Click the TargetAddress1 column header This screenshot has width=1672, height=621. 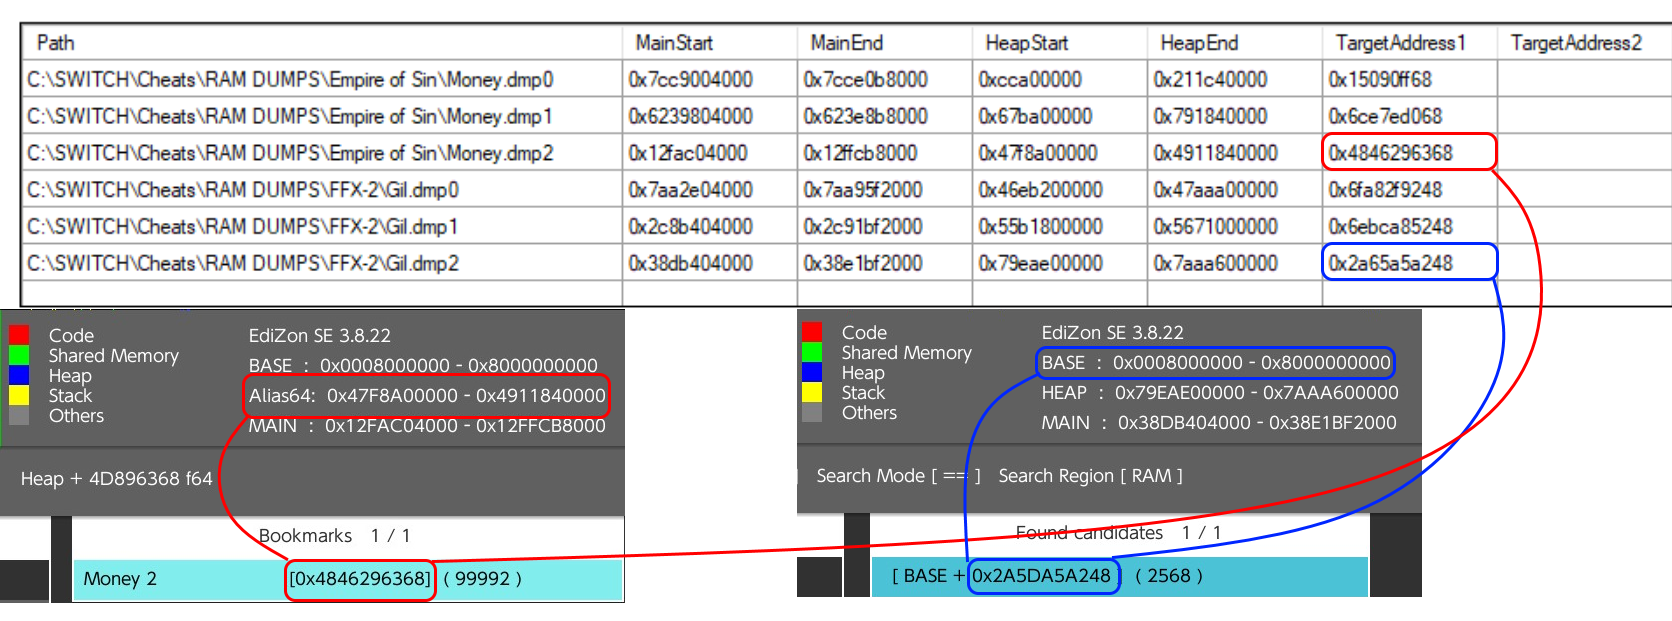(x=1409, y=42)
